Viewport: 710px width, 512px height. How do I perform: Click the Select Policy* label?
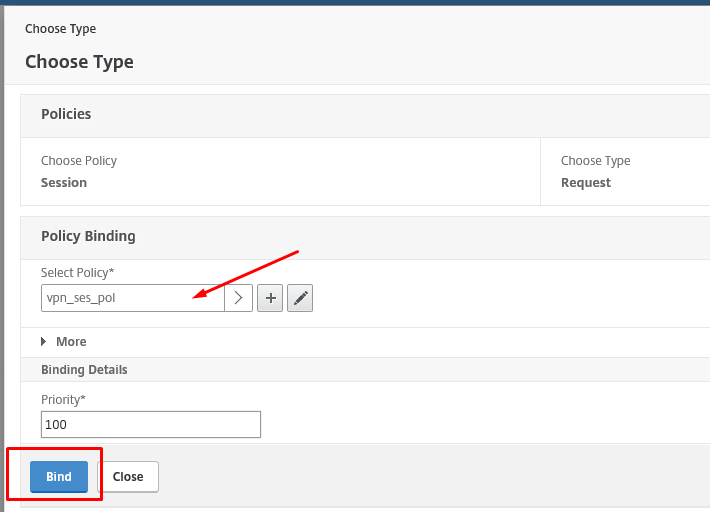(77, 273)
